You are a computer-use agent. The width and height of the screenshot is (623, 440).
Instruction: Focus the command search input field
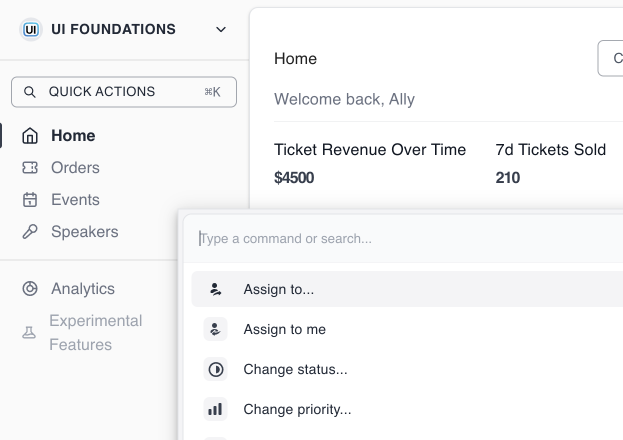tap(400, 239)
